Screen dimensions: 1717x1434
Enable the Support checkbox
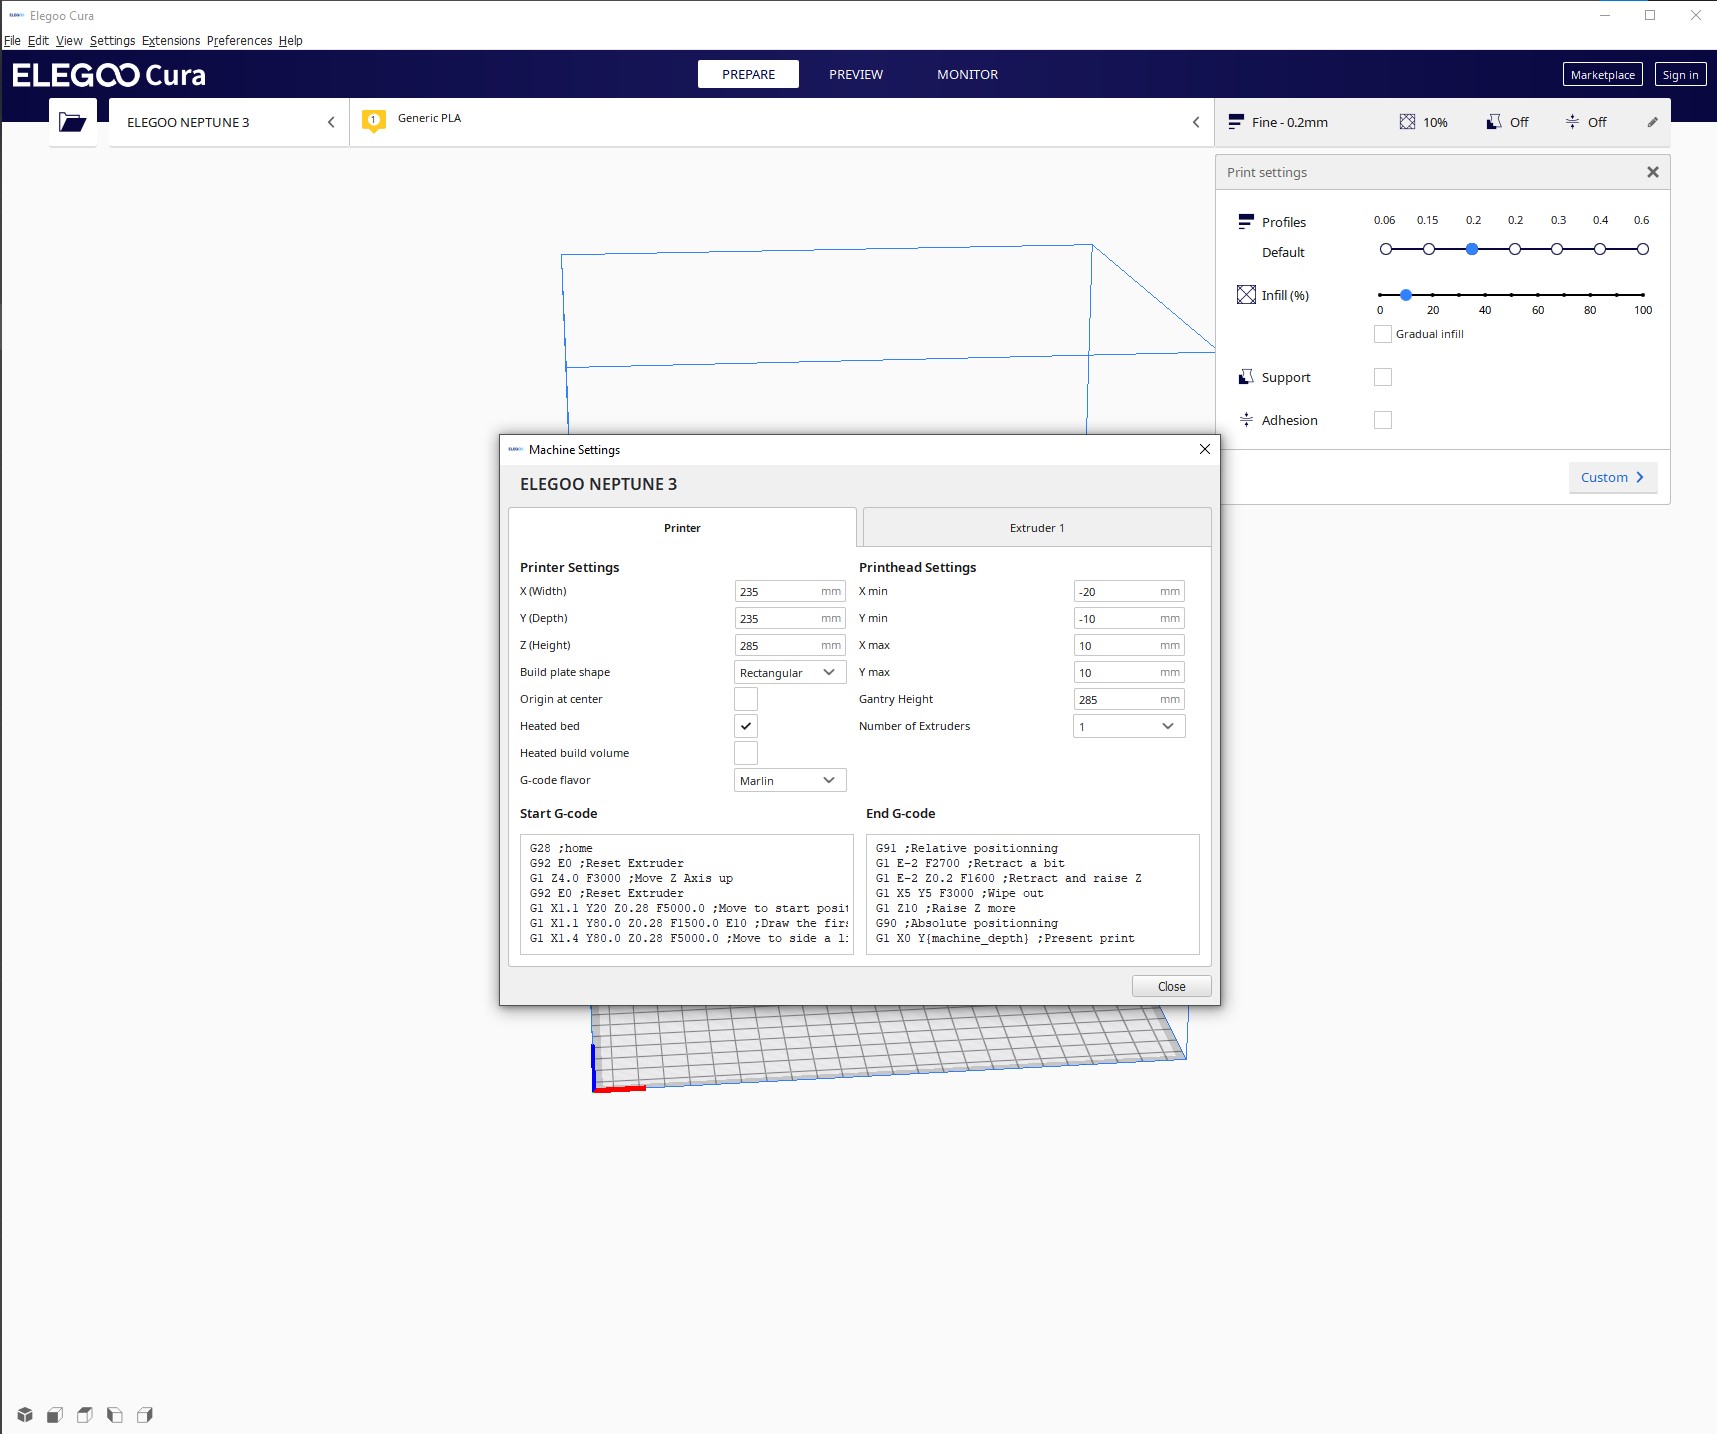point(1383,377)
